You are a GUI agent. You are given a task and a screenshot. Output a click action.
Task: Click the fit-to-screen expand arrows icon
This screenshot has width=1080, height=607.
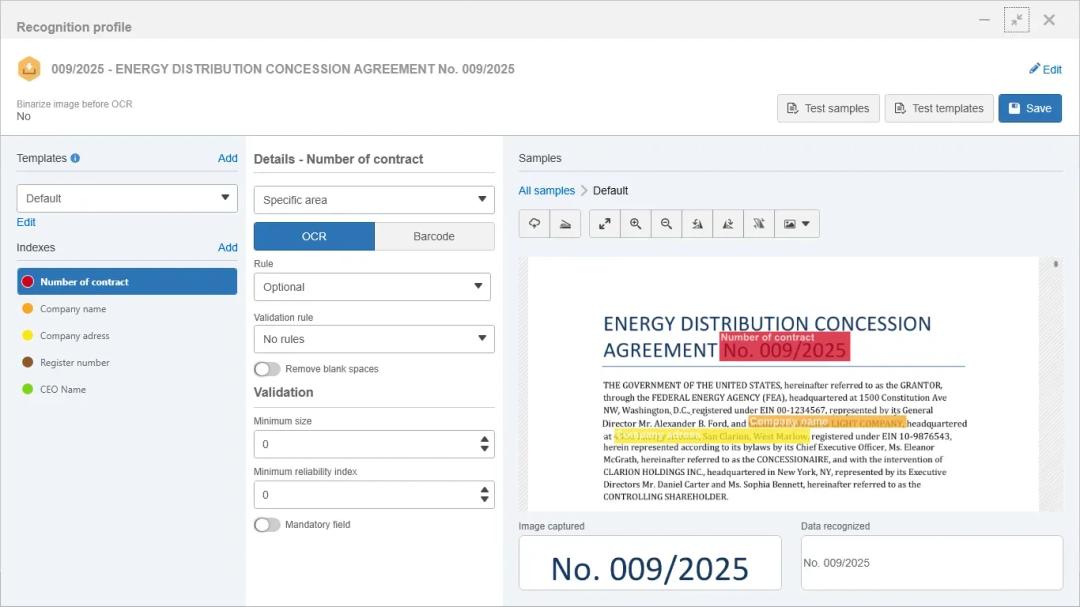605,224
